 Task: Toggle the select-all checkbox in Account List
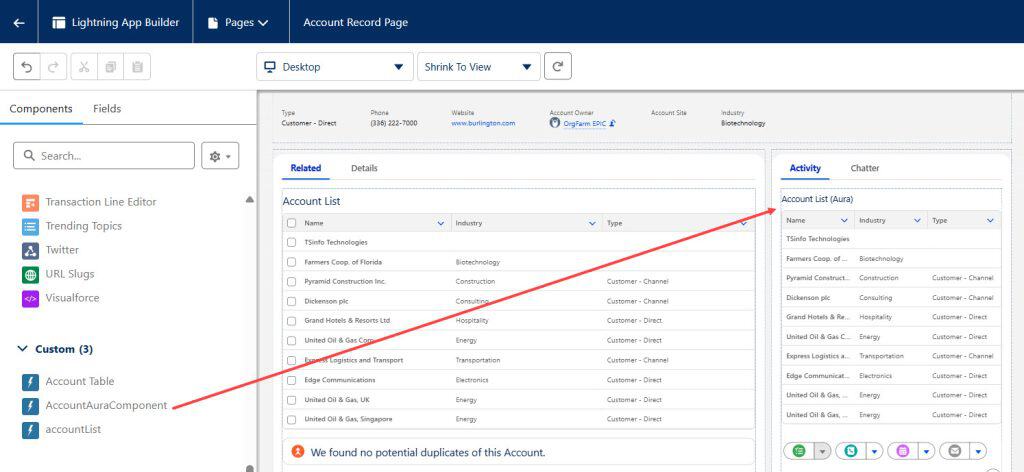coord(291,223)
